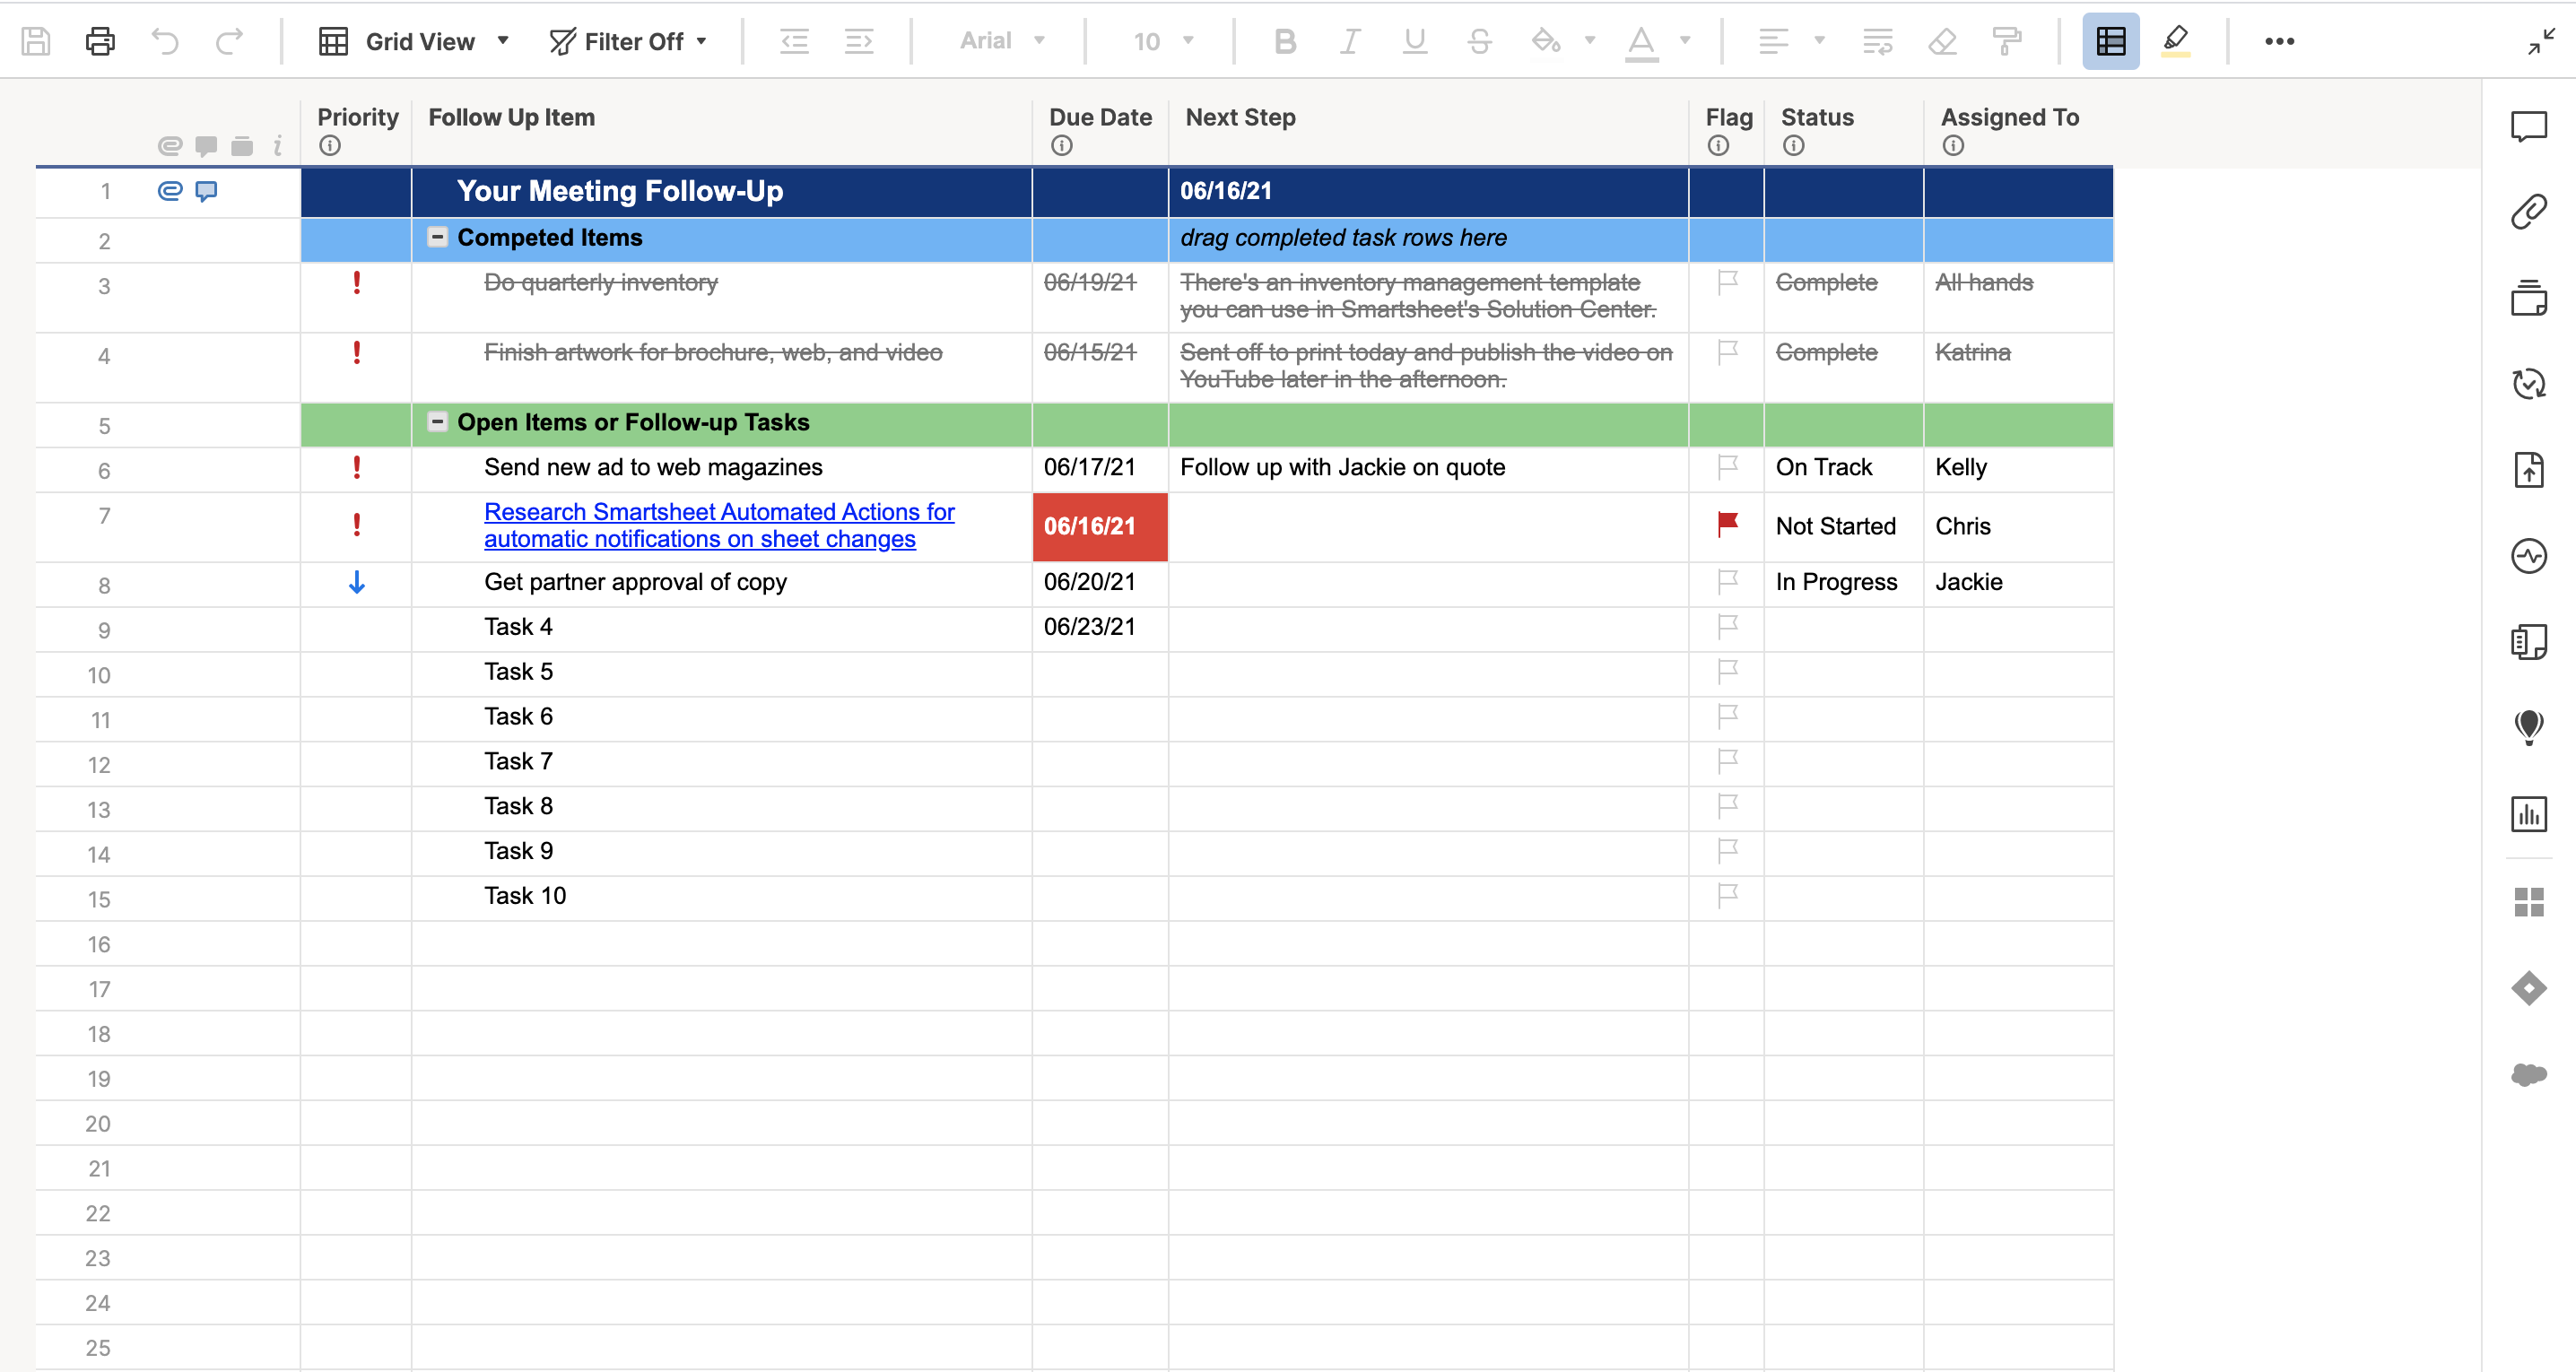The height and width of the screenshot is (1372, 2576).
Task: Toggle the red flag for Chris's row
Action: tap(1727, 524)
